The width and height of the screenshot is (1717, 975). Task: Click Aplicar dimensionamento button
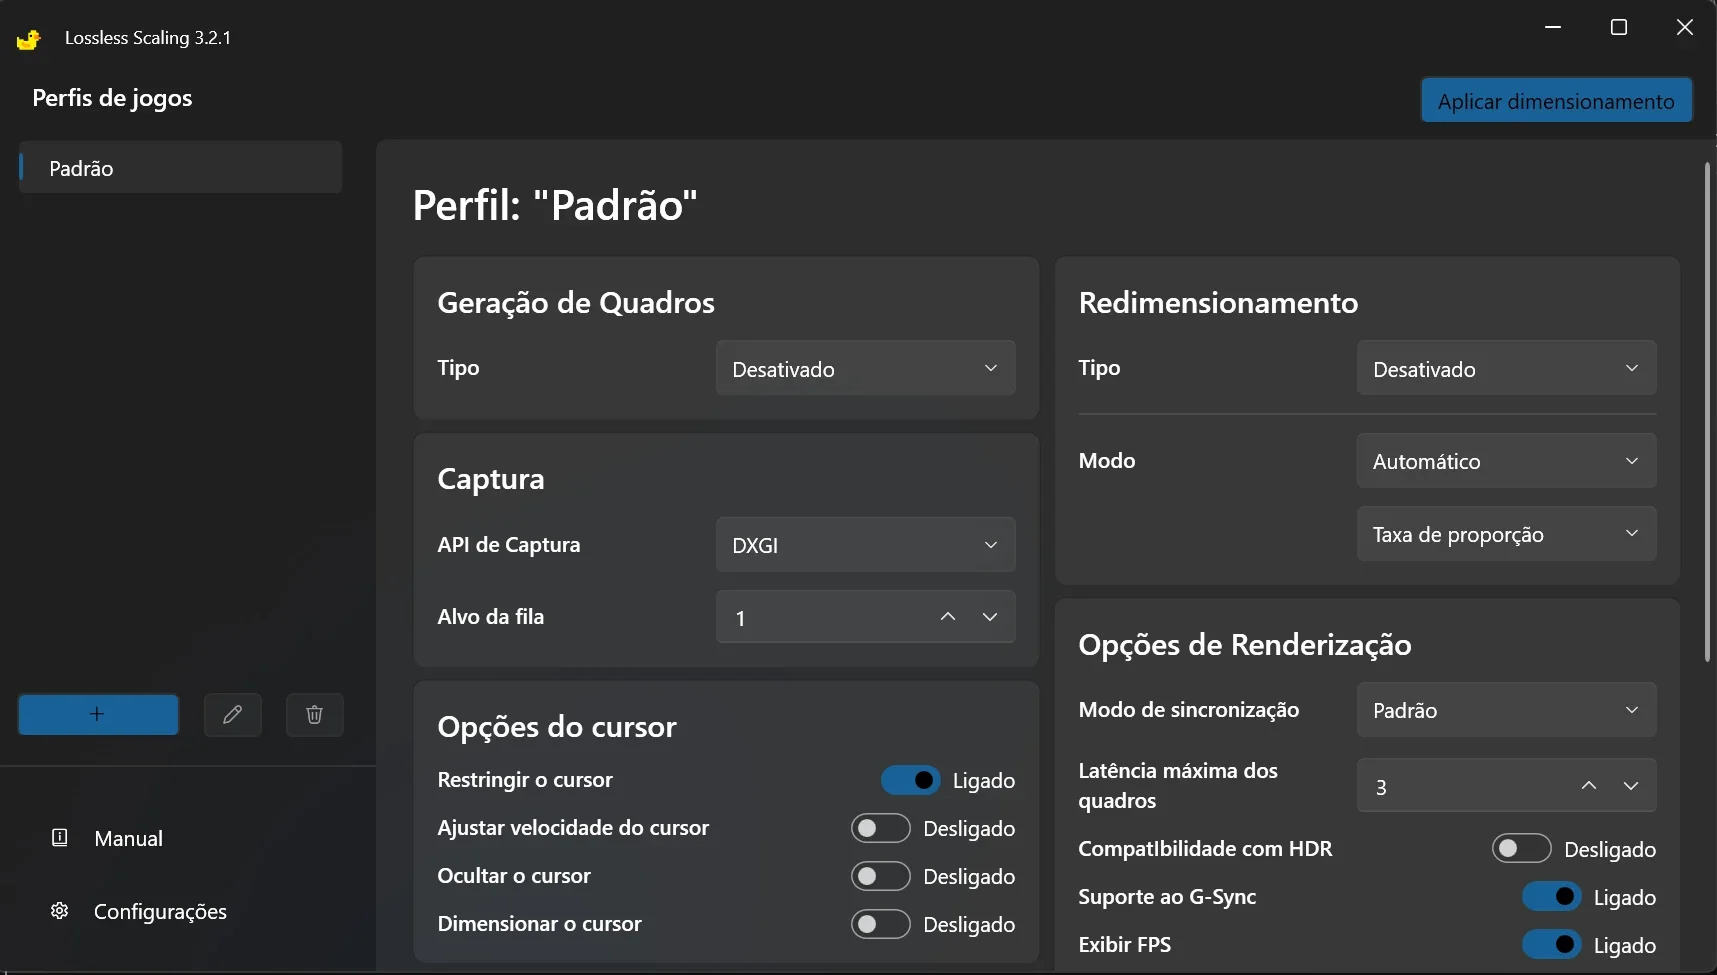point(1556,101)
